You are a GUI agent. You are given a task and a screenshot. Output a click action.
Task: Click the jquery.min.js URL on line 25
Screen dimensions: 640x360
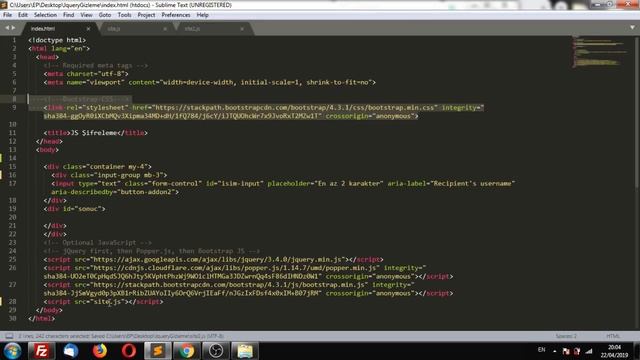[x=219, y=260]
